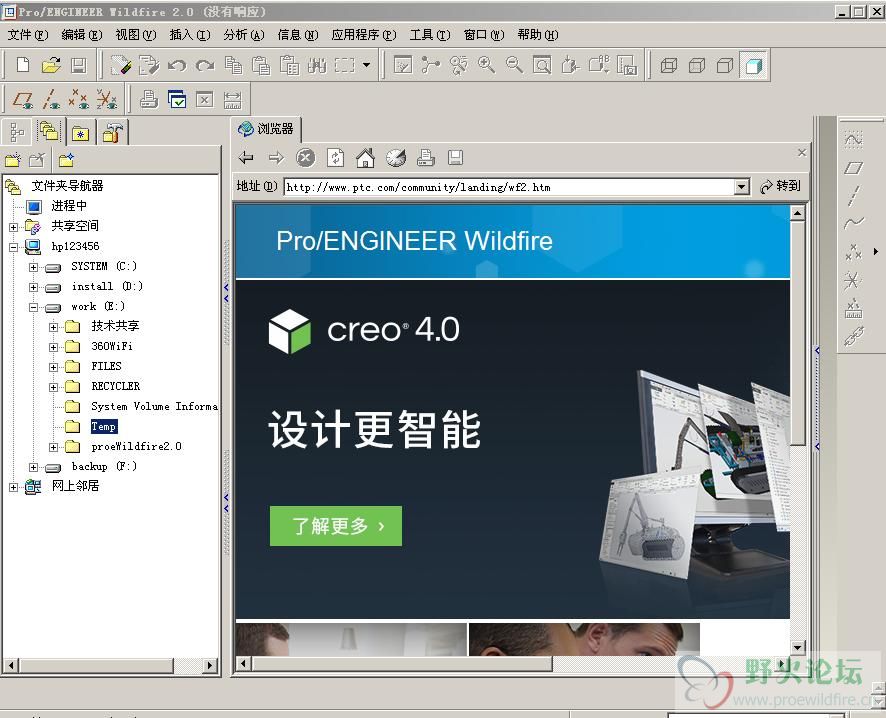Image resolution: width=886 pixels, height=718 pixels.
Task: Close the browser panel with the X
Action: point(802,153)
